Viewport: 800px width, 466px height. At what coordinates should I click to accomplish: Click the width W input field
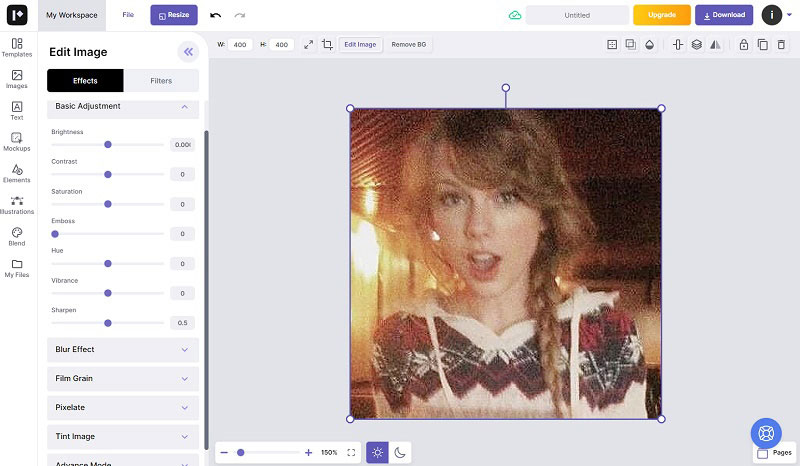pyautogui.click(x=240, y=44)
